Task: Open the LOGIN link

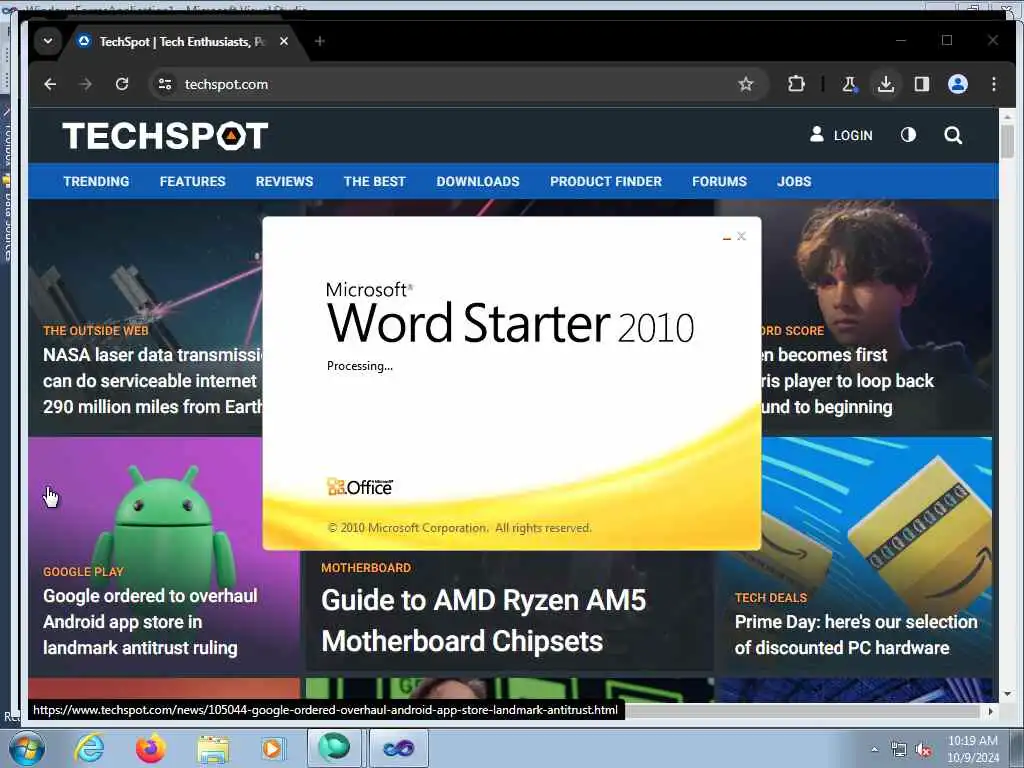Action: [x=841, y=135]
